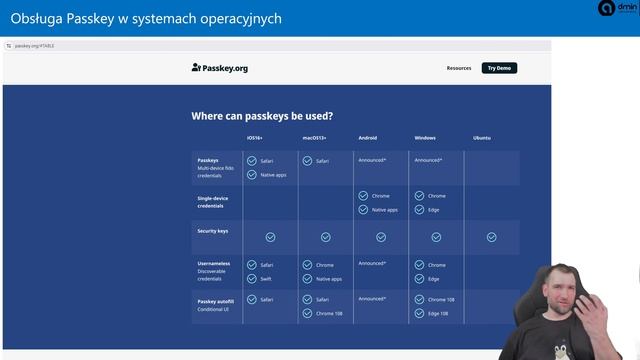The image size is (640, 360).
Task: Click Swift checkmark in Usernameless row under iOS16+
Action: pos(252,279)
